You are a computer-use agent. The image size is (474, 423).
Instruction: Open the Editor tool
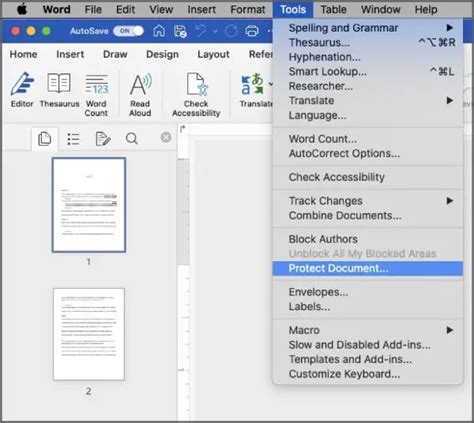pos(22,89)
